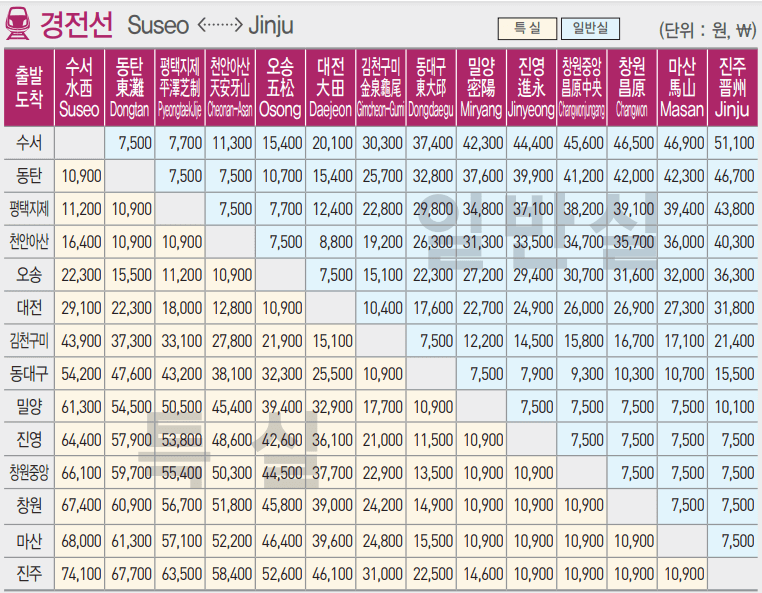Click the 14,600 fare in the 진주 row
Screen dimensions: 762x593
click(483, 574)
